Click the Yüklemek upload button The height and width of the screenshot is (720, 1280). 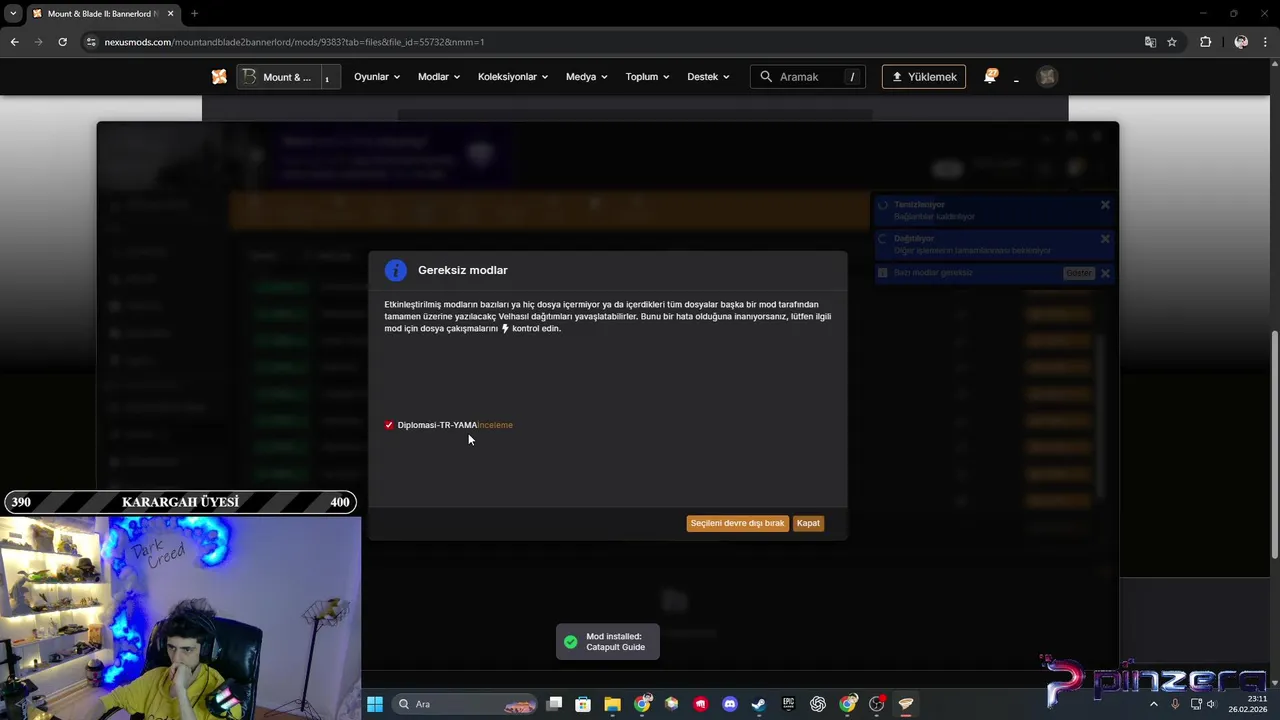point(924,77)
